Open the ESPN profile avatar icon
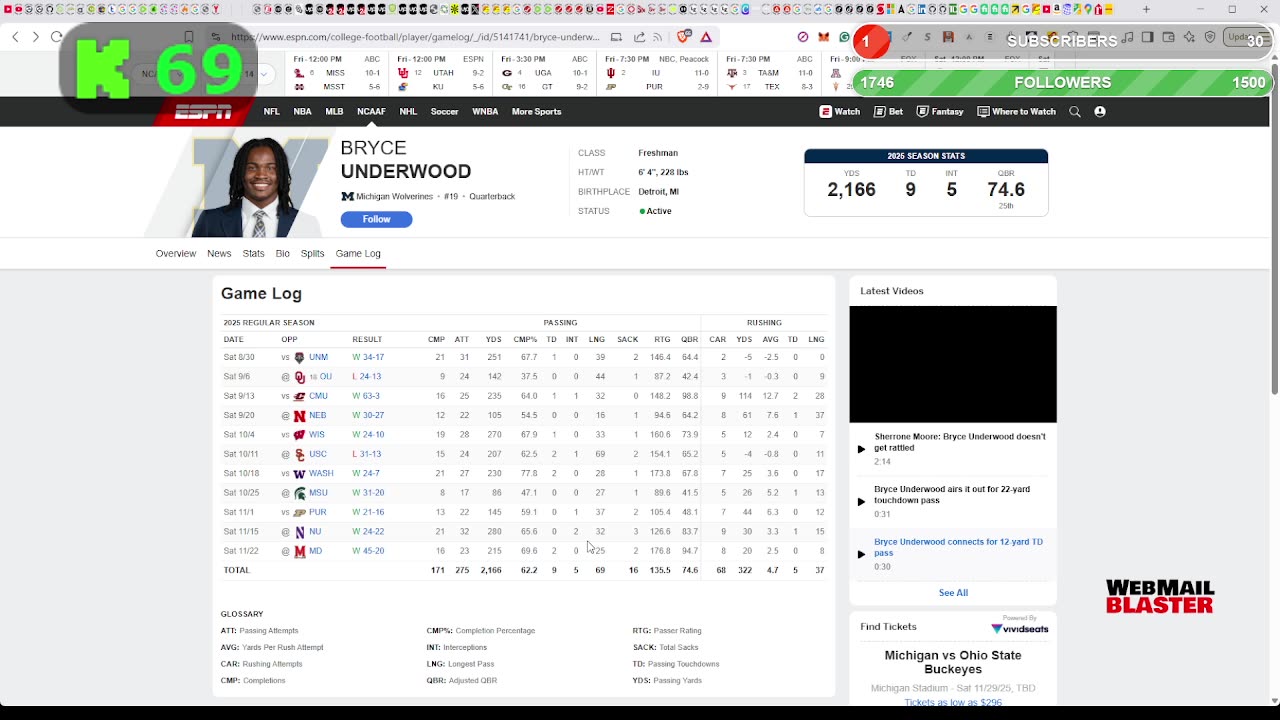 coord(1100,112)
